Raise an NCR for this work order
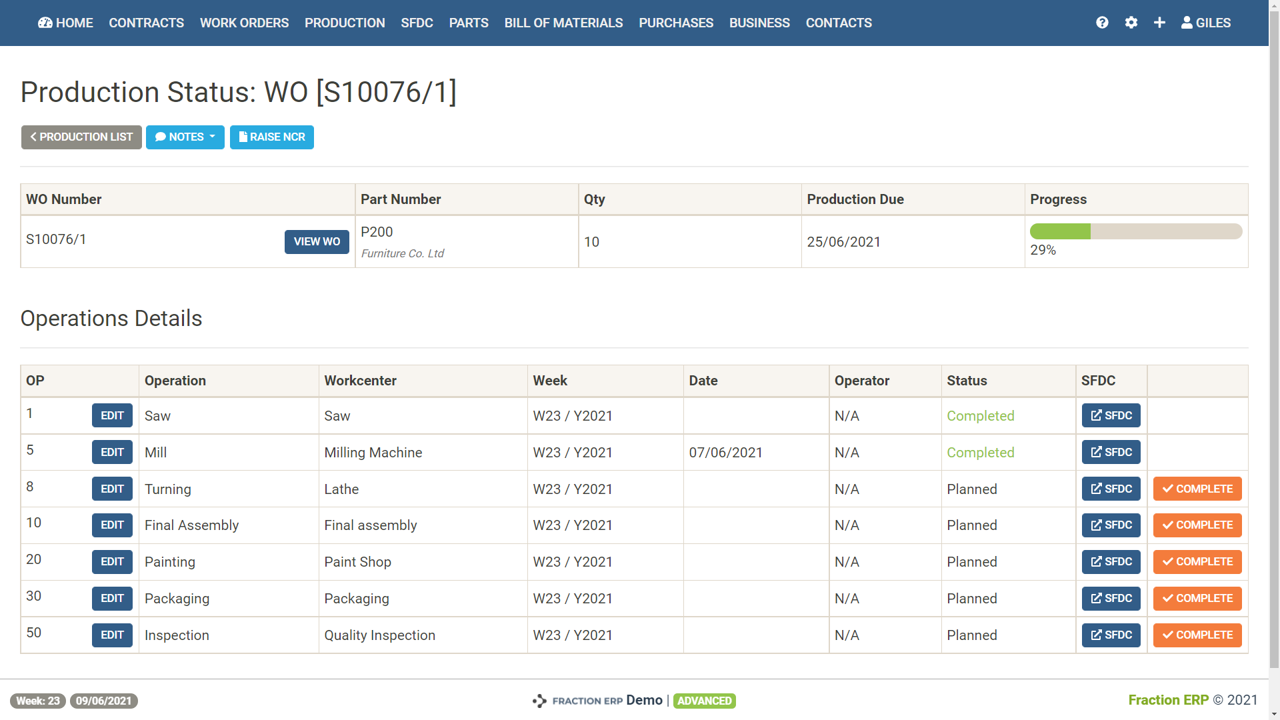Image resolution: width=1280 pixels, height=720 pixels. click(x=272, y=137)
